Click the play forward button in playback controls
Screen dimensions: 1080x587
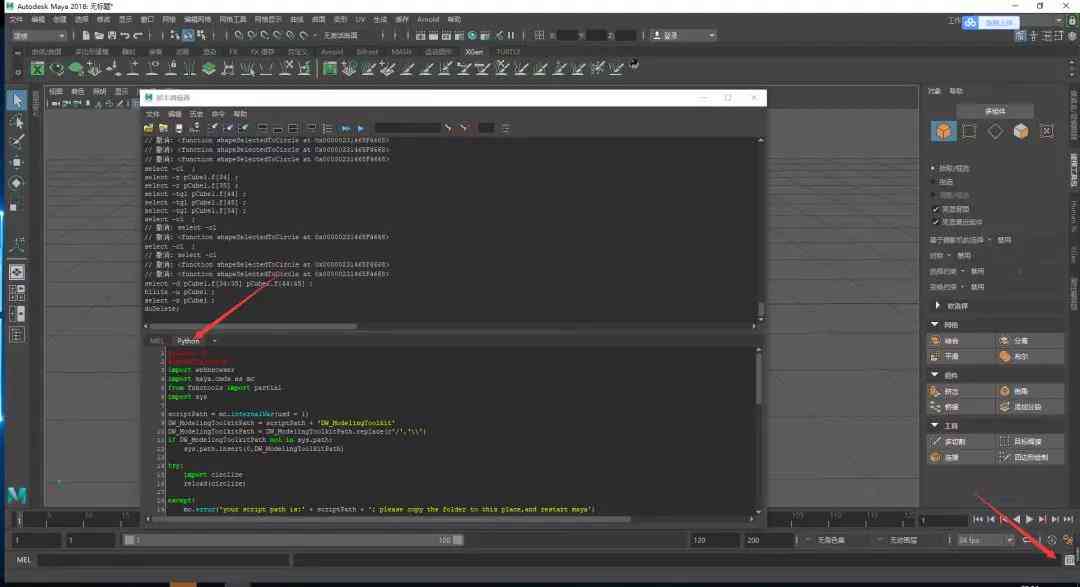[1030, 519]
